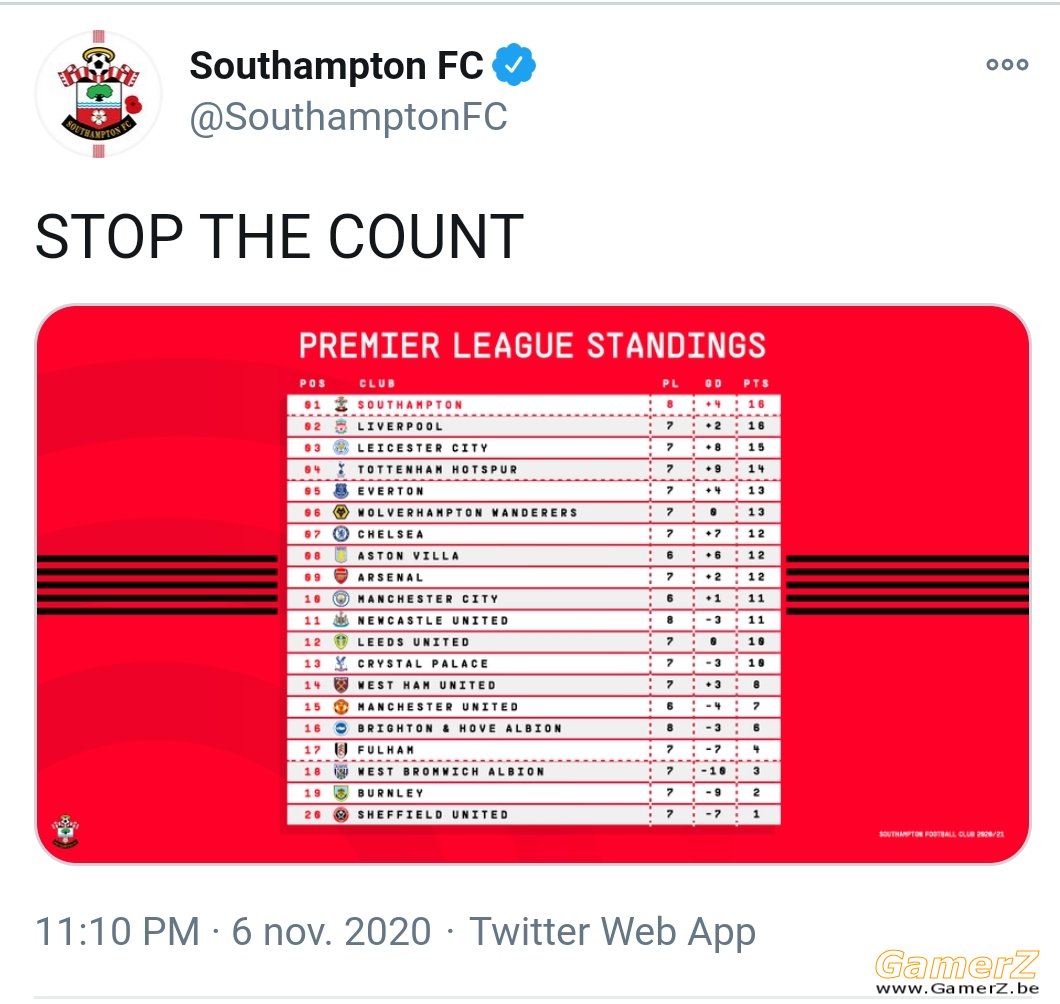Open the three-dot more options menu
The width and height of the screenshot is (1060, 1004).
click(1007, 64)
